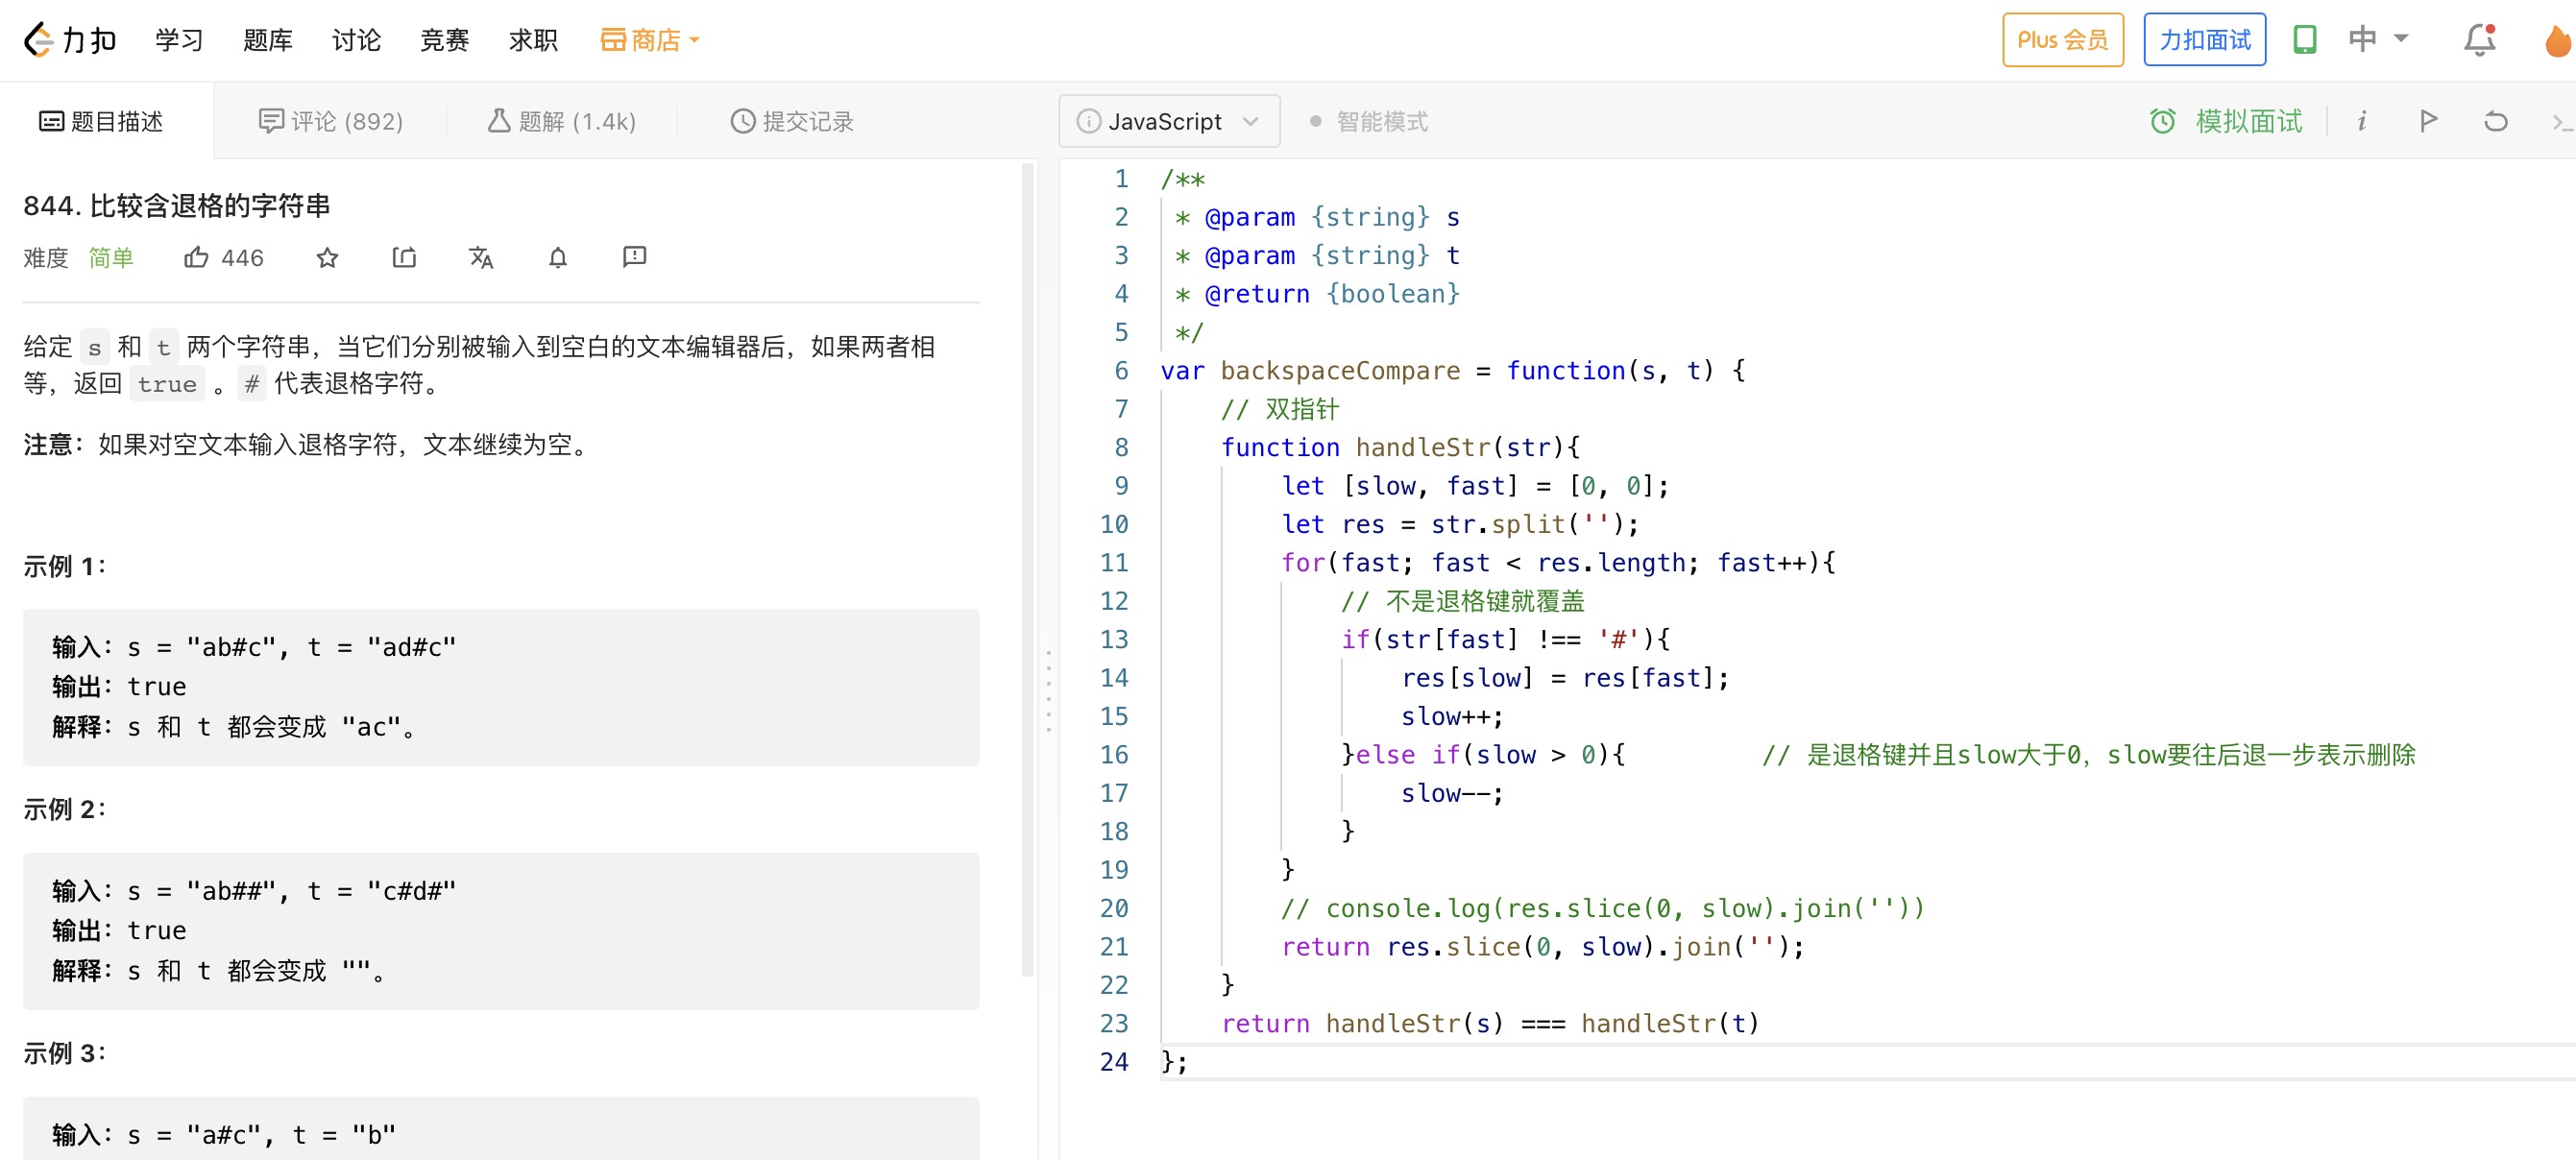Image resolution: width=2576 pixels, height=1160 pixels.
Task: Open the 题解 (1.4k) tab
Action: tap(562, 121)
